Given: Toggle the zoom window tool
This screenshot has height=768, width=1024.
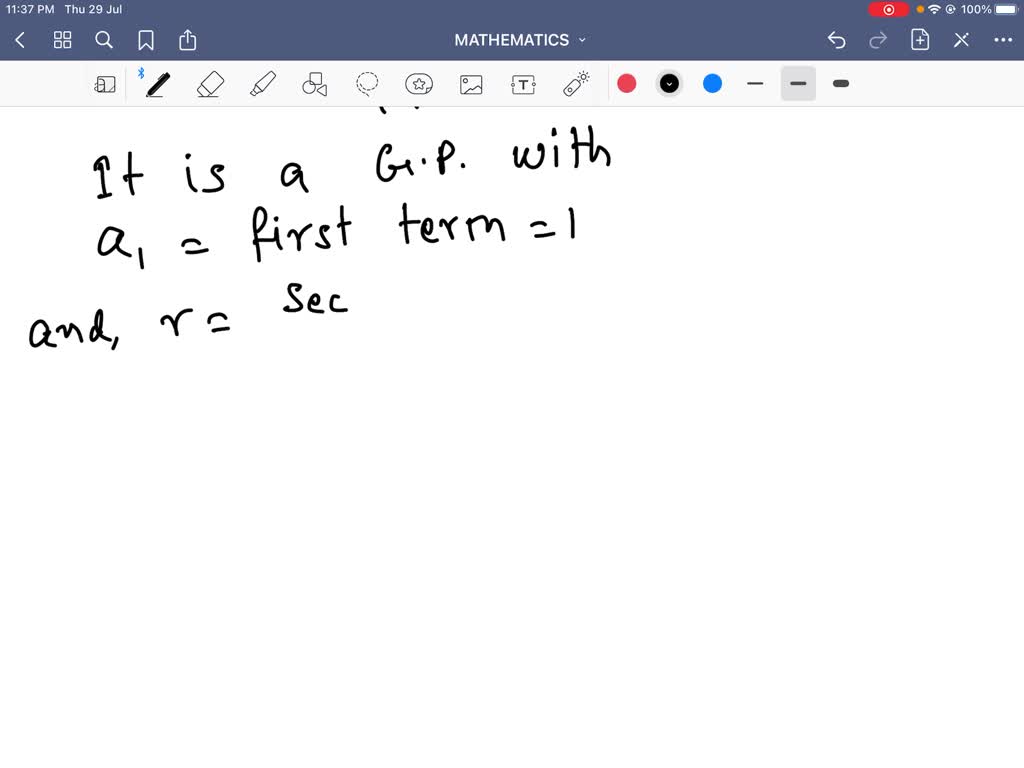Looking at the screenshot, I should (105, 84).
